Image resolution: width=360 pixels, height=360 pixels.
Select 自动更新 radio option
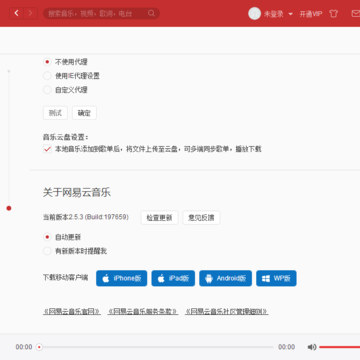47,237
